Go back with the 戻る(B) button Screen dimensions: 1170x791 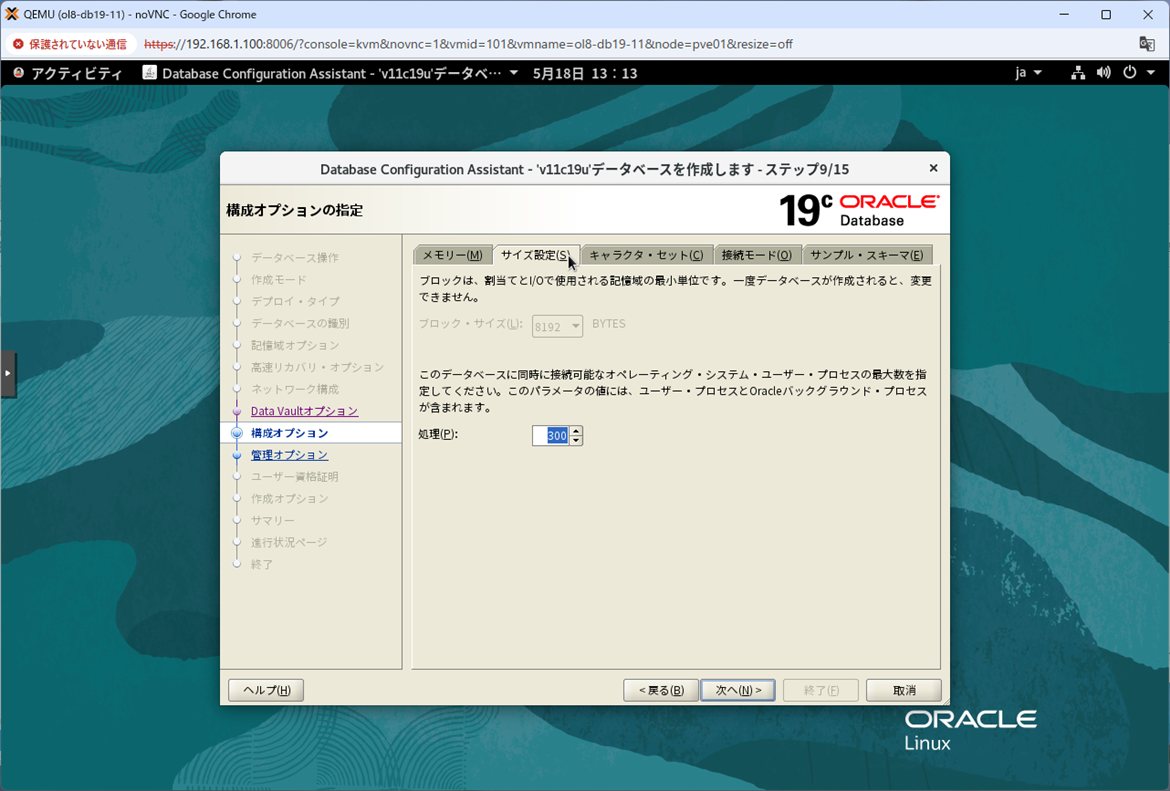(660, 690)
